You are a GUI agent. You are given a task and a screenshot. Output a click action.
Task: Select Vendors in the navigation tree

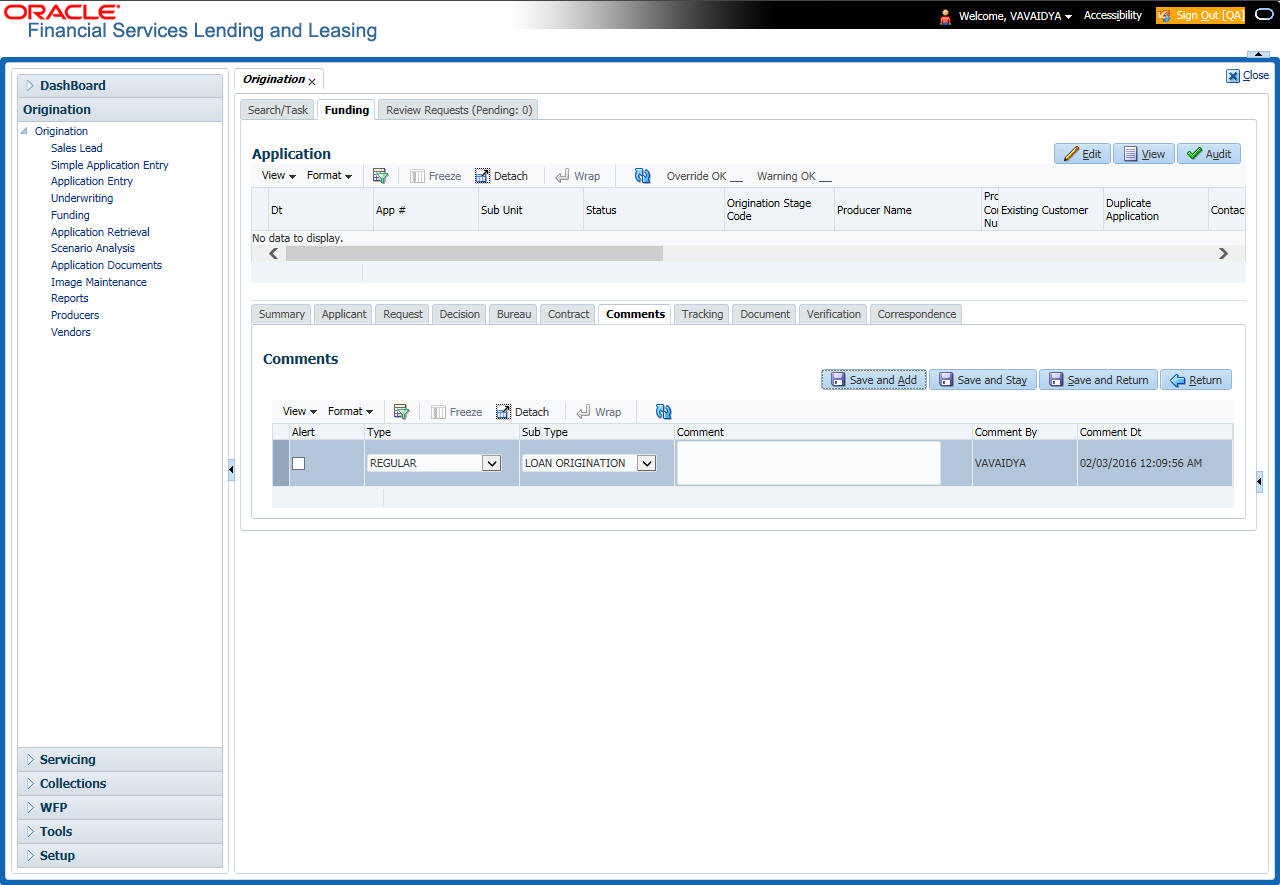coord(71,332)
